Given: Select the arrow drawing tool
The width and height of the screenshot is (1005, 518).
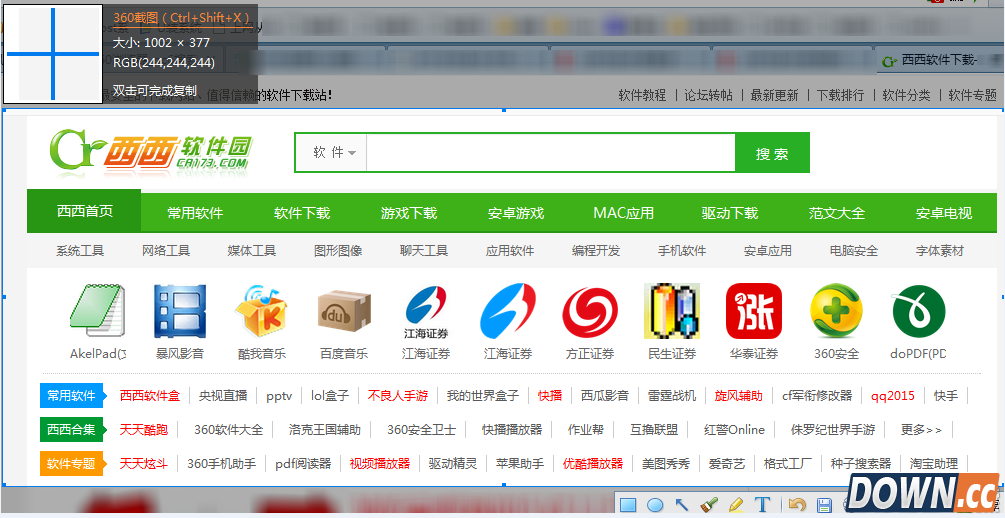Looking at the screenshot, I should point(681,505).
